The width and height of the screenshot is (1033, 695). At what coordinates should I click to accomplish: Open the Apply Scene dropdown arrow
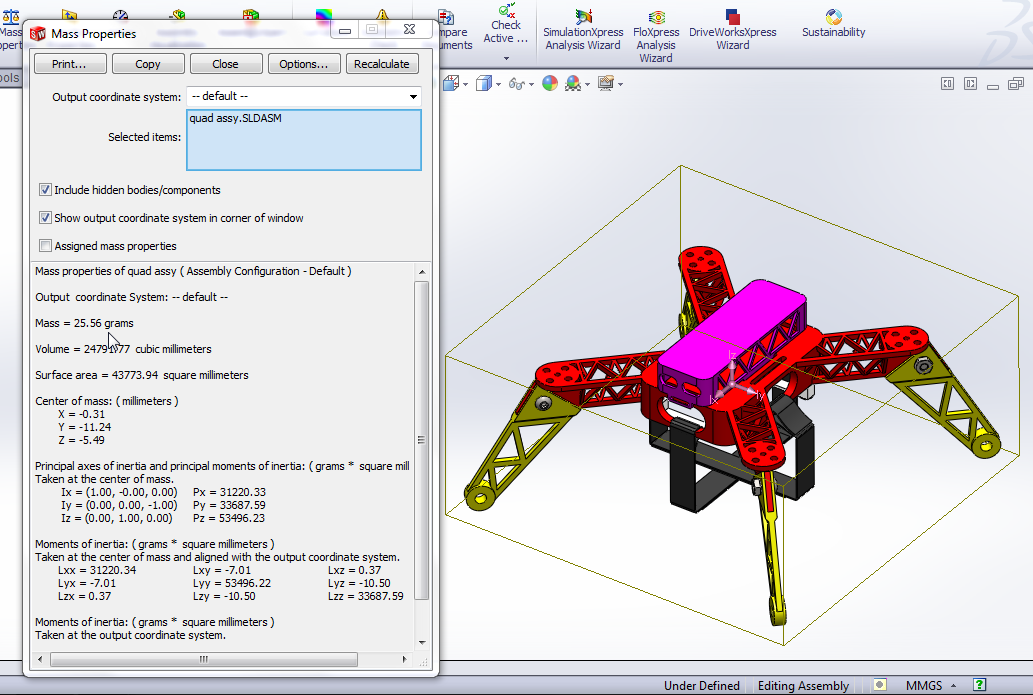pyautogui.click(x=588, y=84)
